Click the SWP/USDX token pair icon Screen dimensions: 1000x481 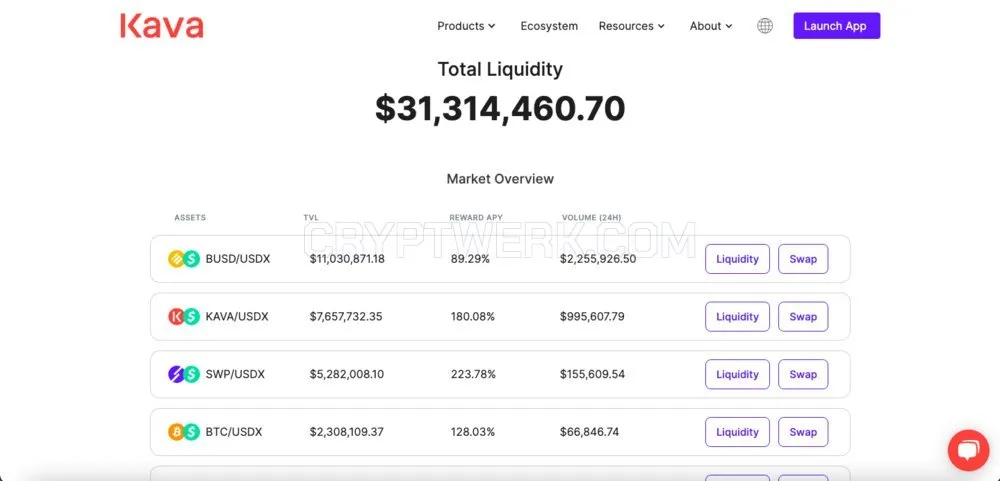click(184, 374)
